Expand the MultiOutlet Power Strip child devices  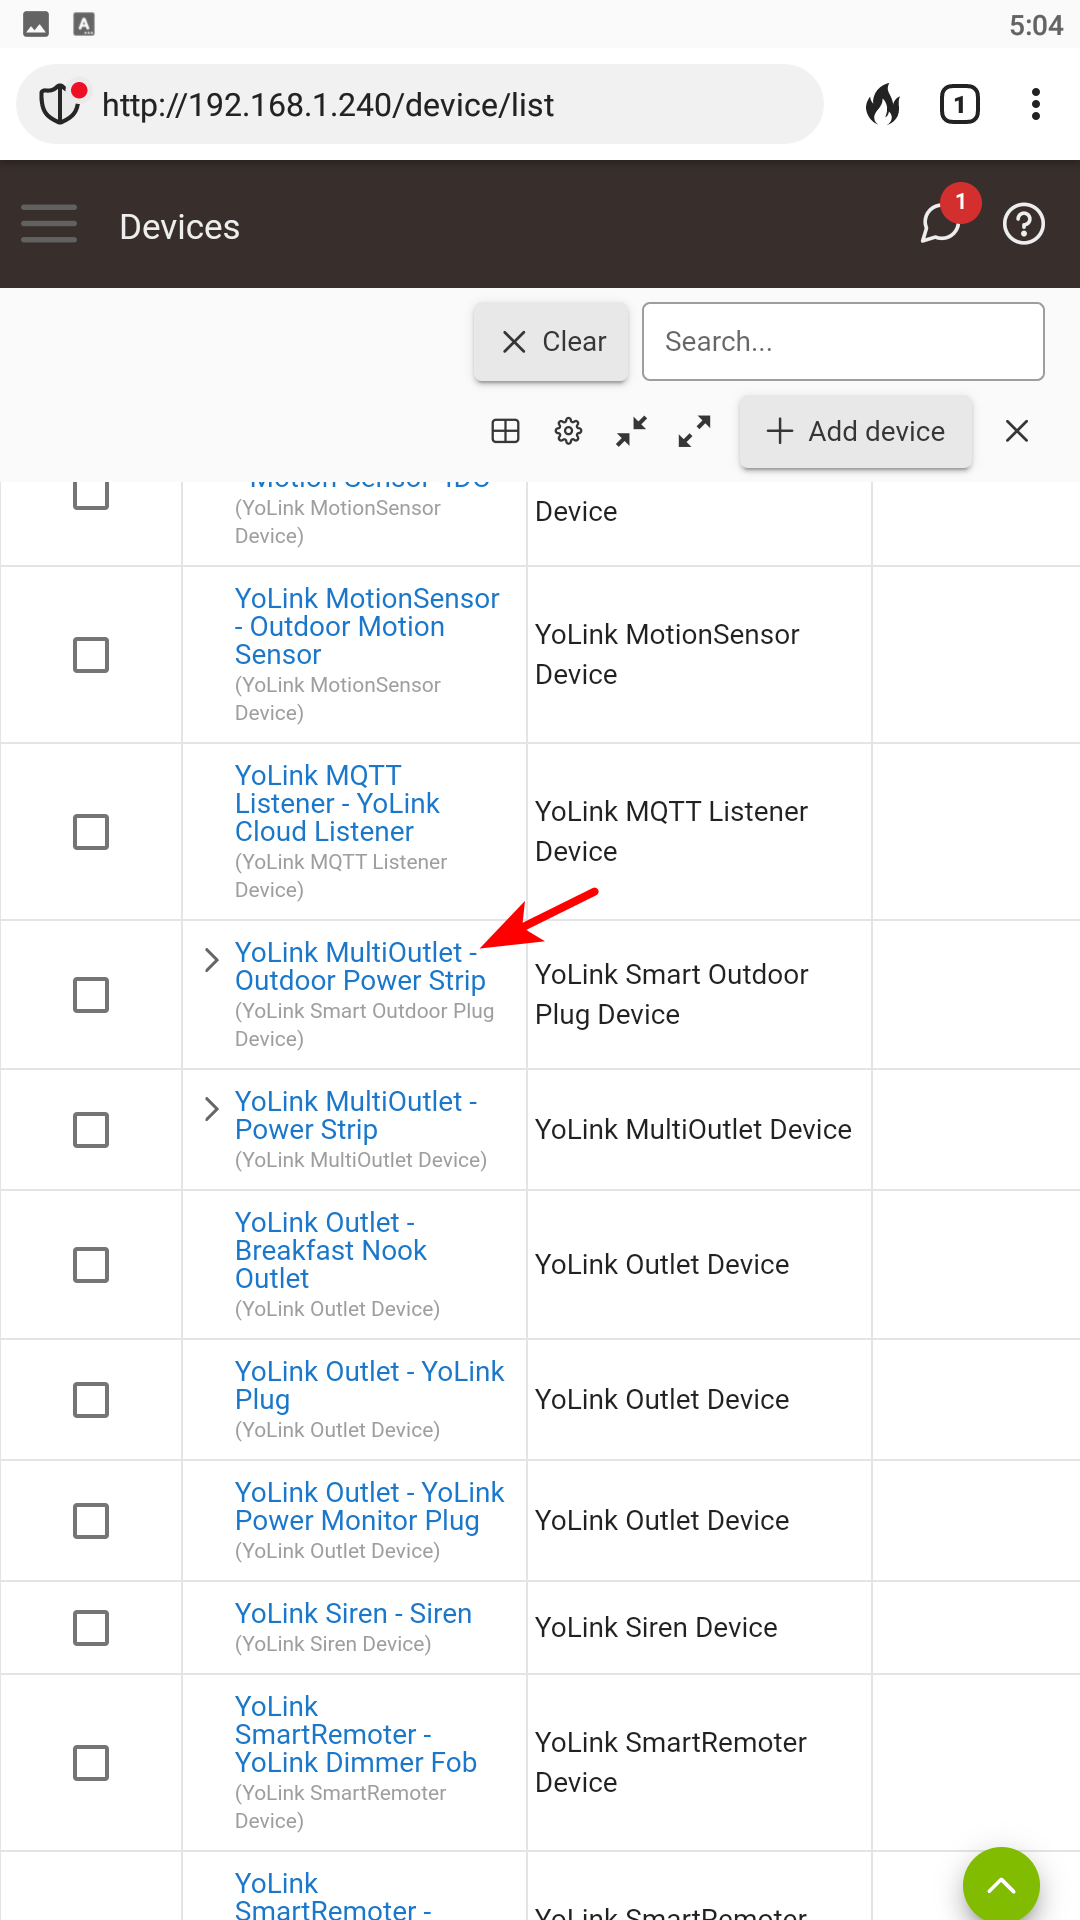tap(211, 1109)
